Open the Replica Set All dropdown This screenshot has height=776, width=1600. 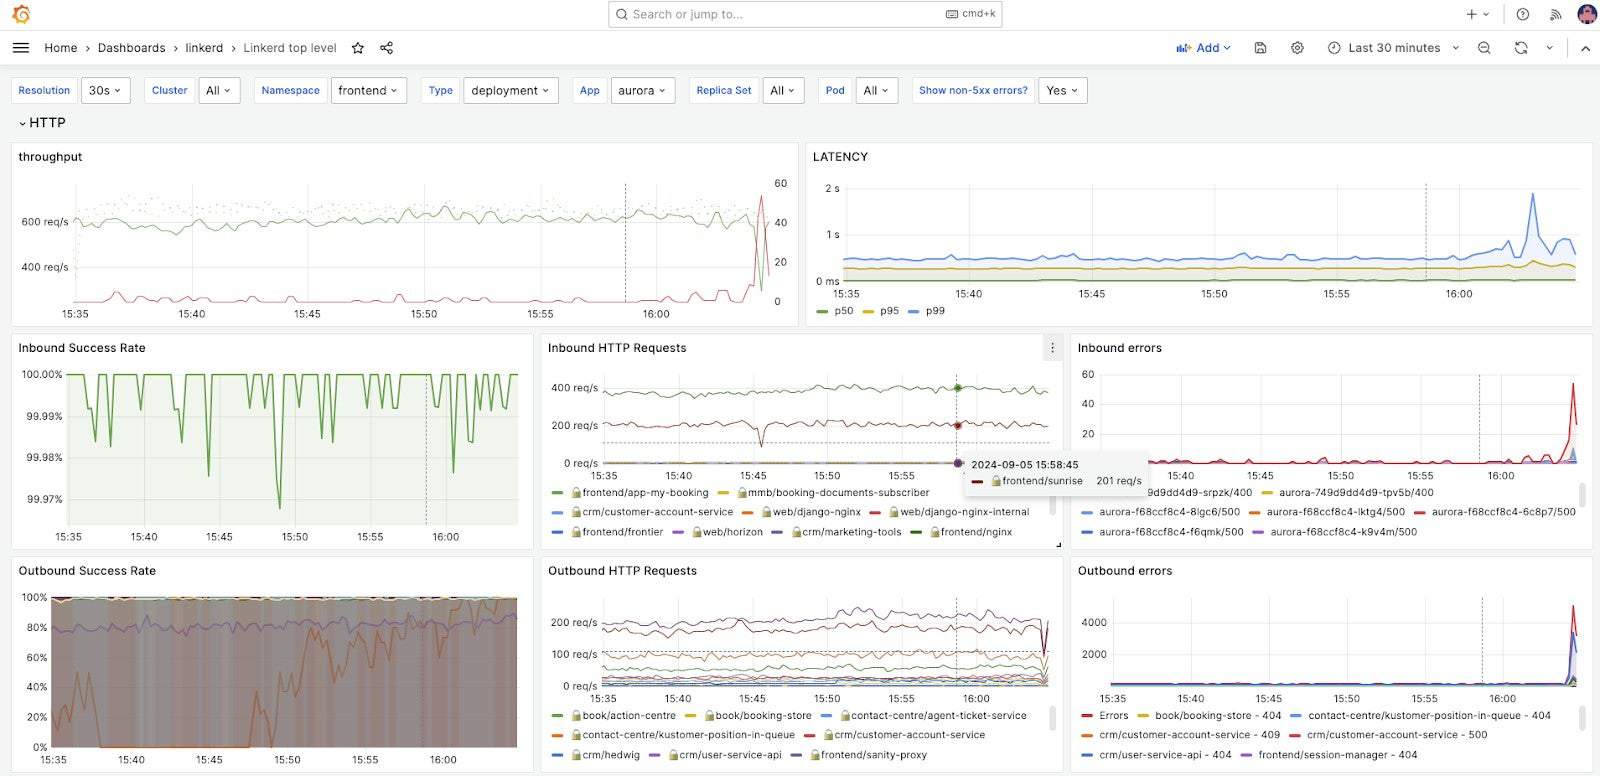tap(783, 90)
